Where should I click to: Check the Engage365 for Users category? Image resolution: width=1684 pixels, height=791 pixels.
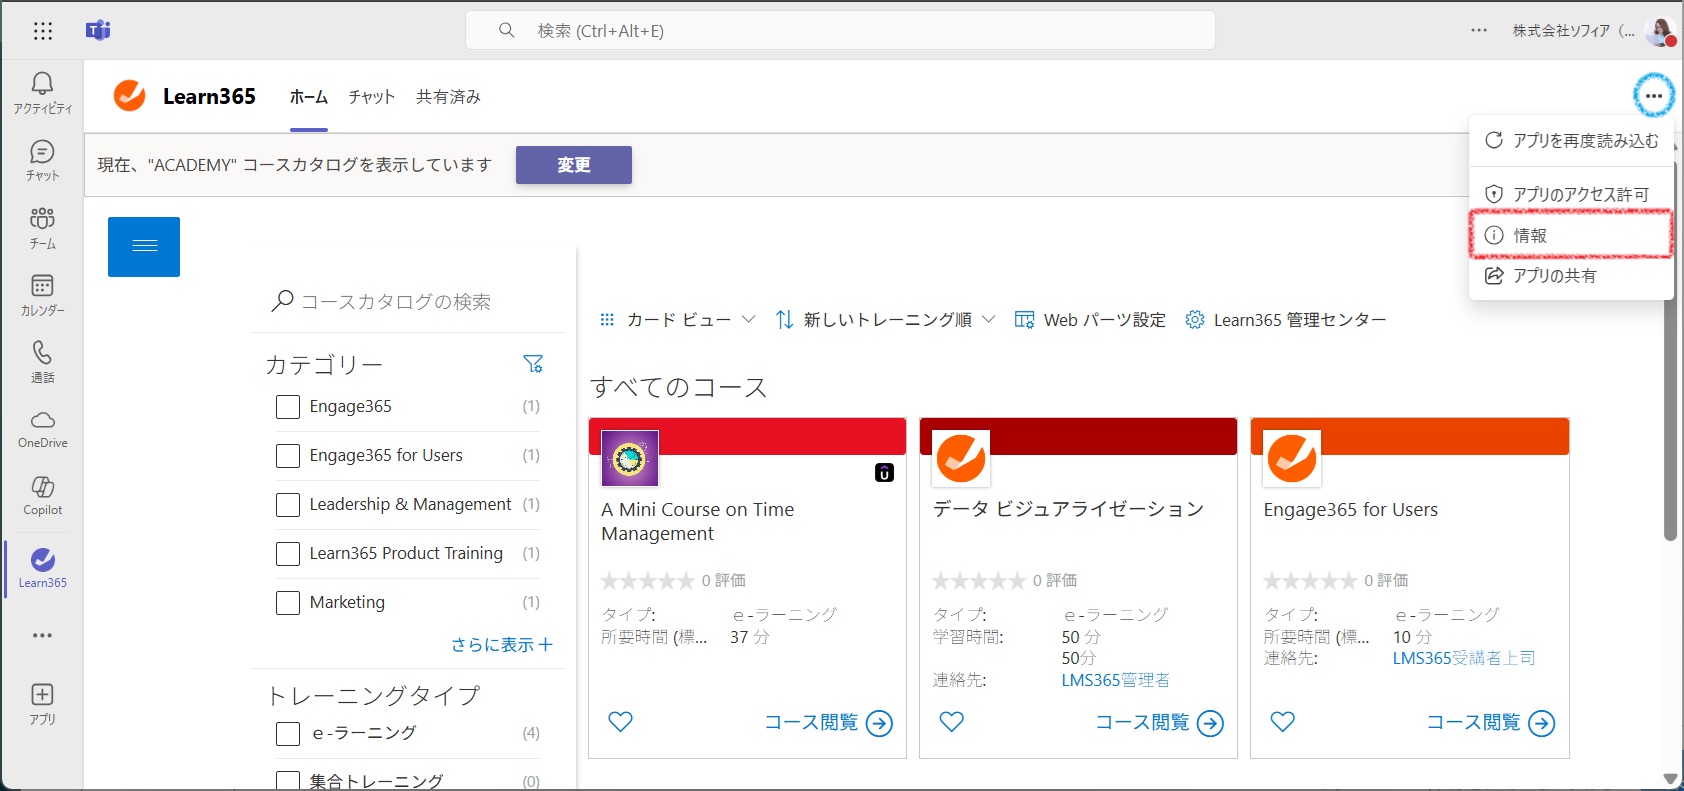pos(288,456)
